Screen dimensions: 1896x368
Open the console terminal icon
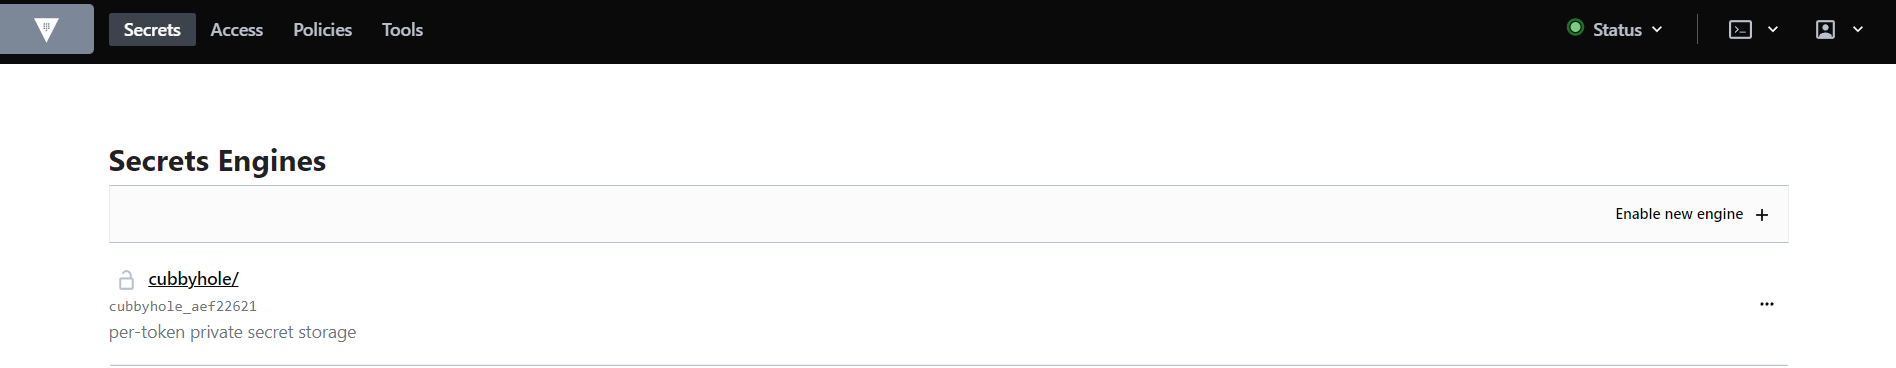(1740, 30)
